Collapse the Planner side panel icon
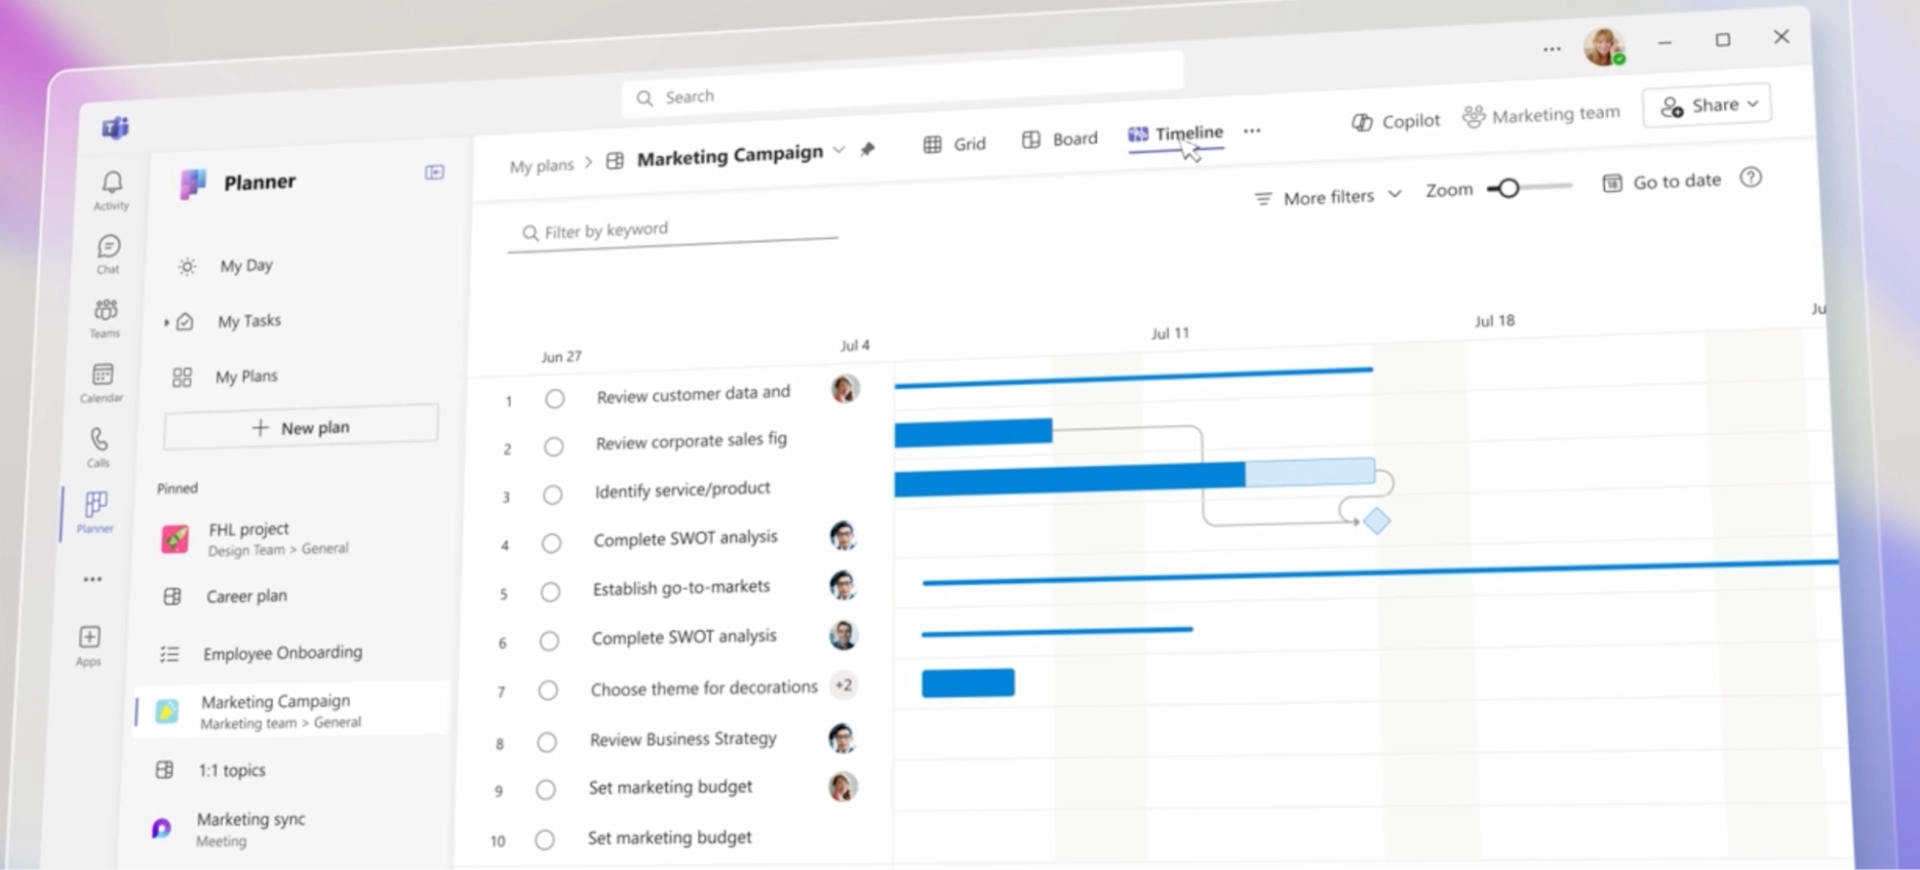Screen dimensions: 1920x870 pyautogui.click(x=434, y=172)
